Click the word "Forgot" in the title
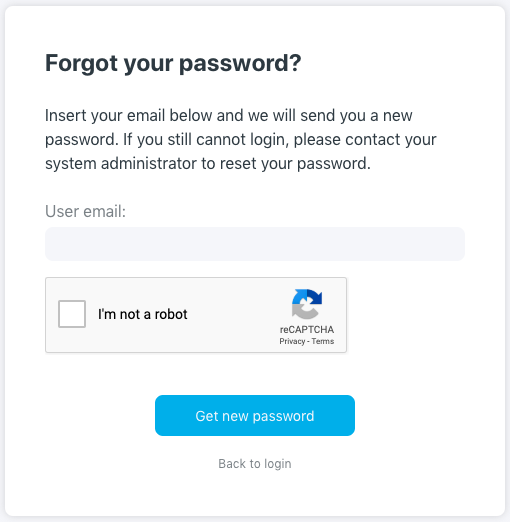510x522 pixels. pos(82,63)
